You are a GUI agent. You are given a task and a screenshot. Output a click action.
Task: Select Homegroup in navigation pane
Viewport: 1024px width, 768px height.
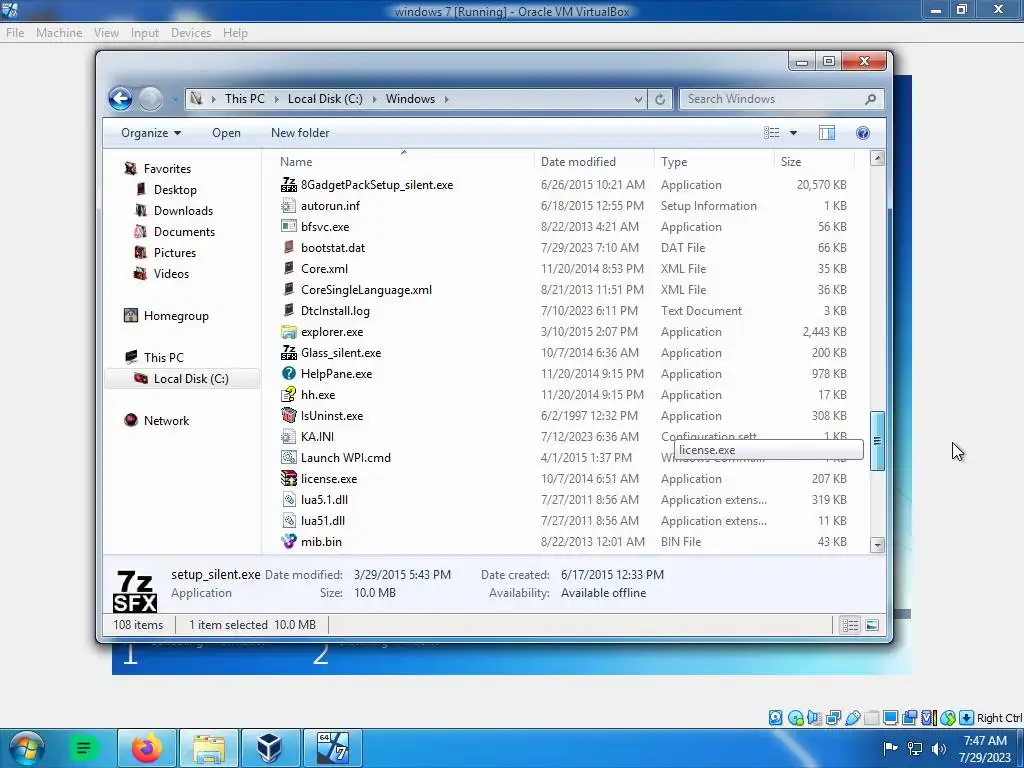click(176, 315)
